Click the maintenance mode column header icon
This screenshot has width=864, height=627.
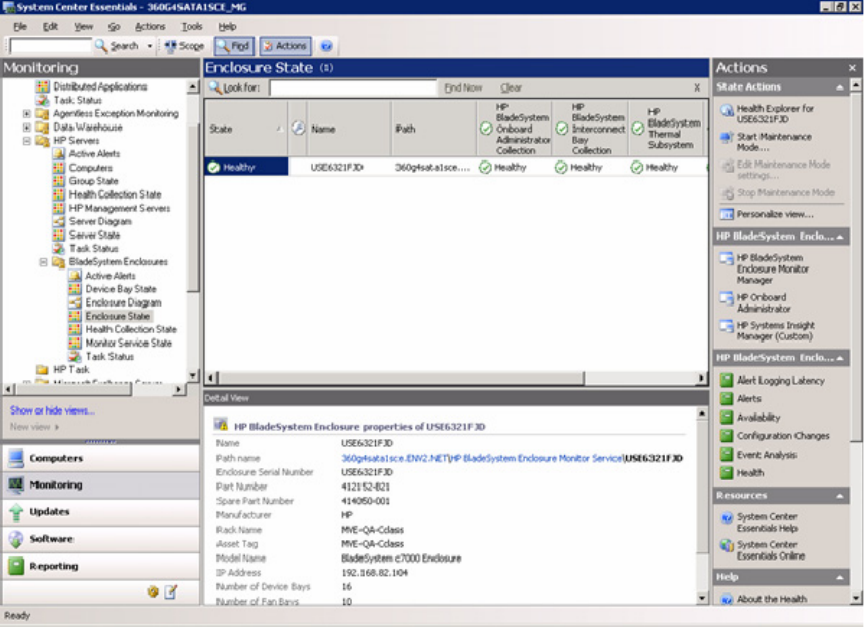click(x=298, y=129)
